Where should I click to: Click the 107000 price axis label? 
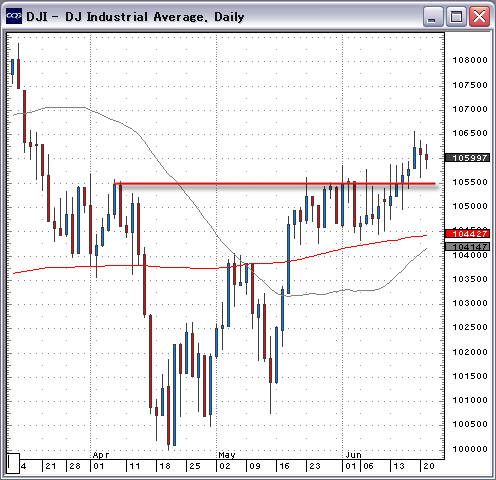(470, 109)
